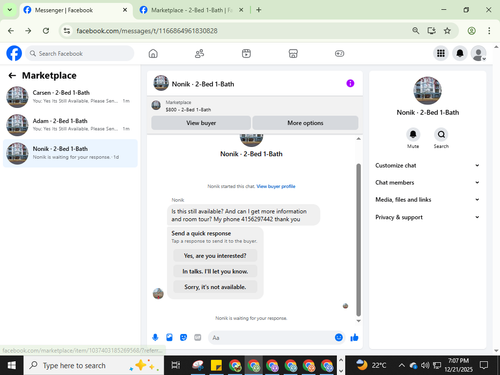
Task: Open the 22°C weather widget
Action: click(371, 365)
